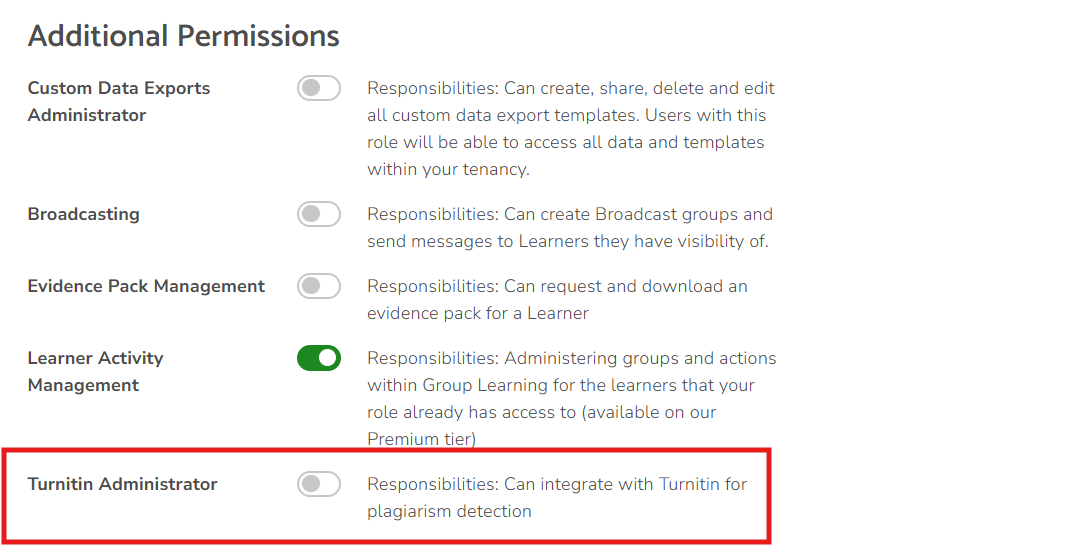
Task: Click the Additional Permissions heading
Action: [184, 36]
